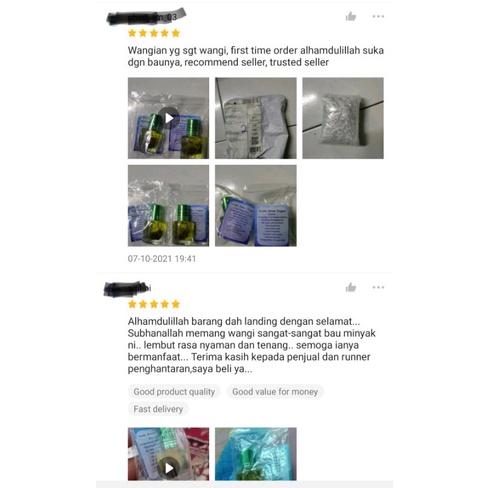Select the Fast delivery tag

click(x=158, y=409)
